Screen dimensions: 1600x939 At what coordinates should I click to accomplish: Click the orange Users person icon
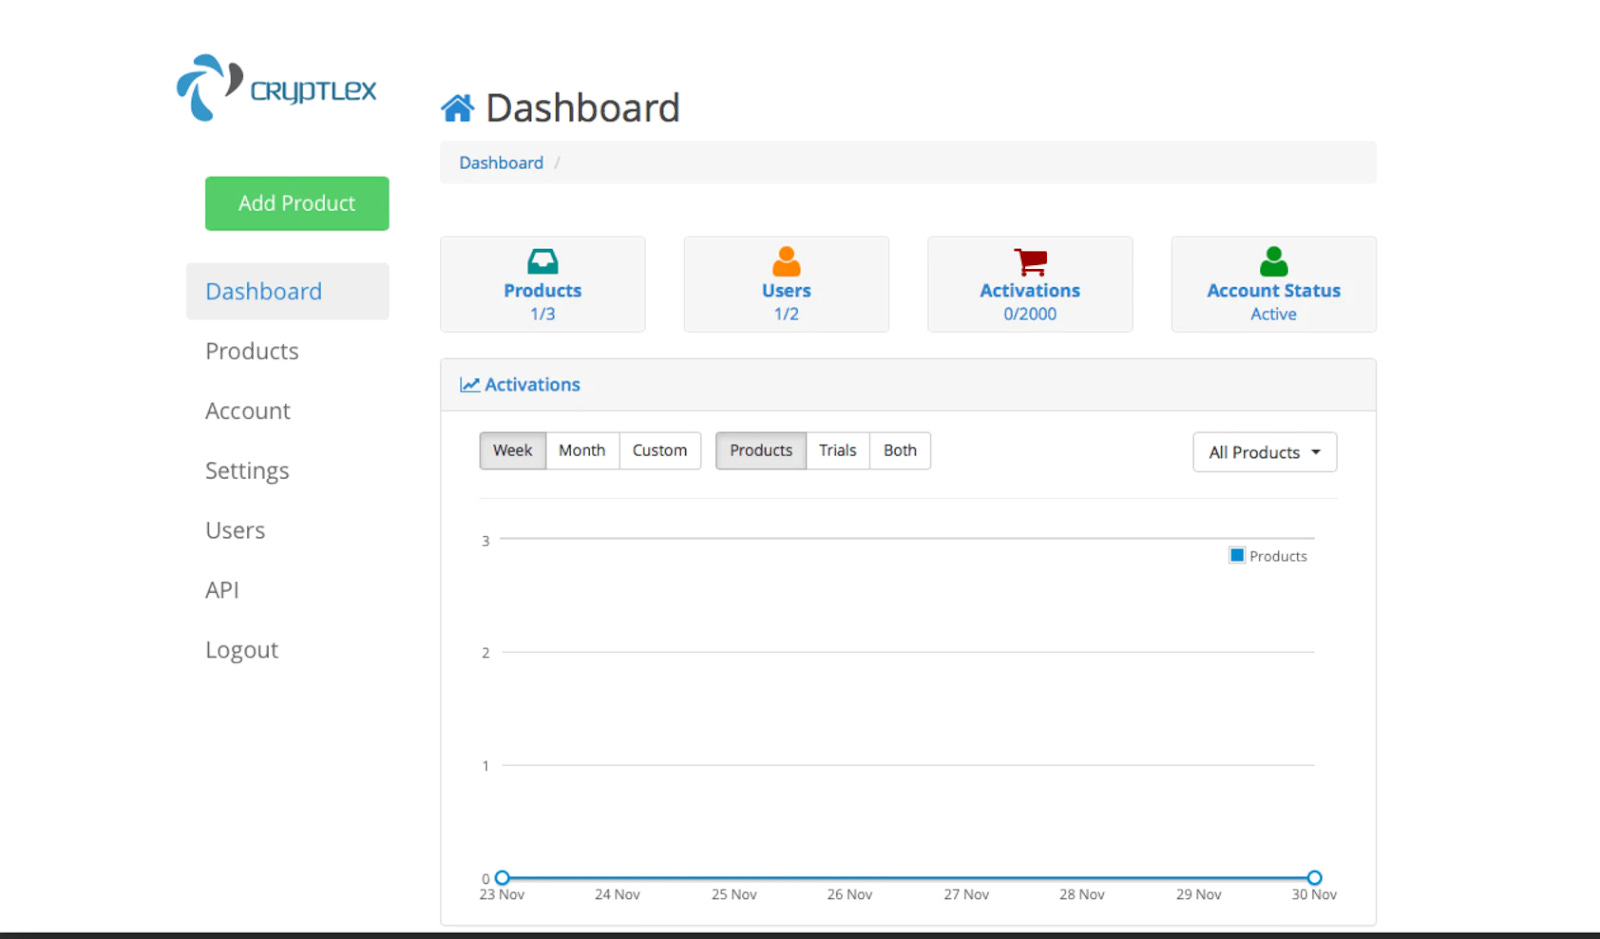(786, 260)
